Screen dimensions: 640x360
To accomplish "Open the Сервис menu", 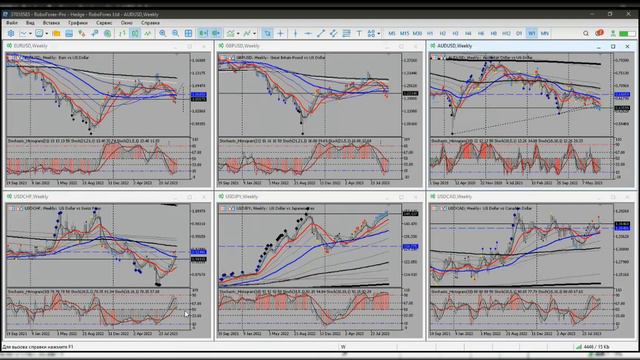I will 104,23.
